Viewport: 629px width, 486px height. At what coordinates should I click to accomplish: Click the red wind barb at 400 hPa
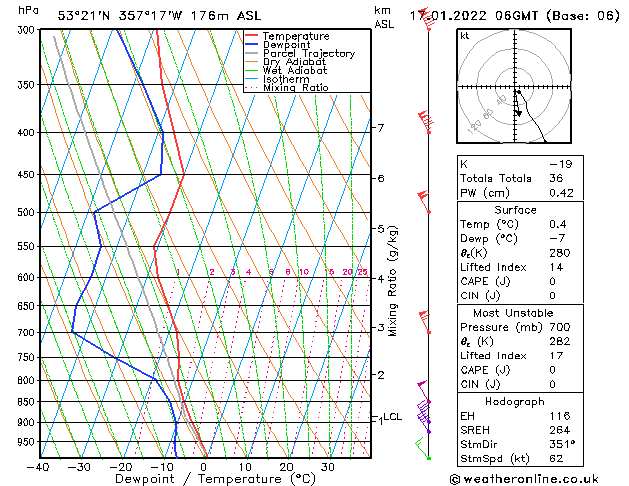[425, 122]
